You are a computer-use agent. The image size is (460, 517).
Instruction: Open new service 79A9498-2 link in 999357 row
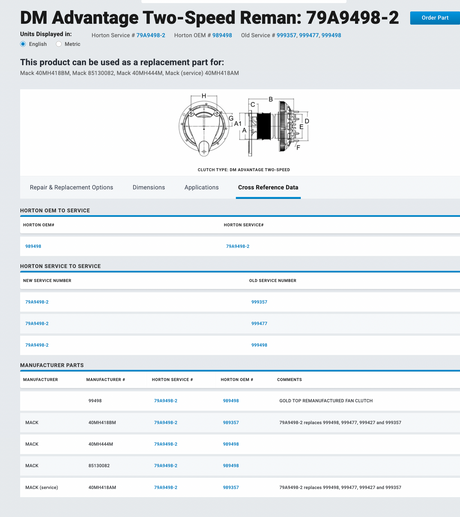[37, 302]
